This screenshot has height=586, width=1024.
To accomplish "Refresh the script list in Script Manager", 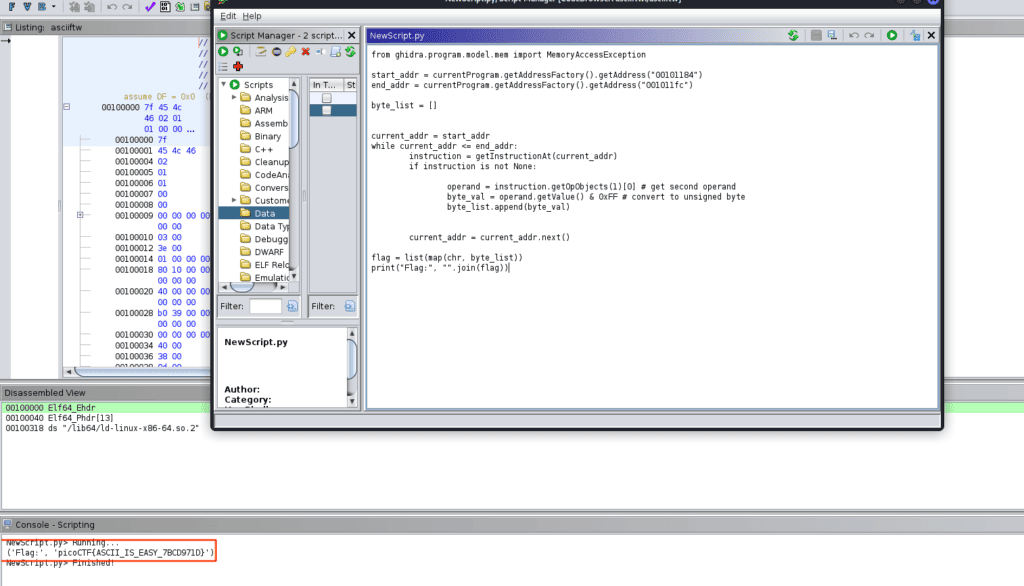I will point(351,52).
